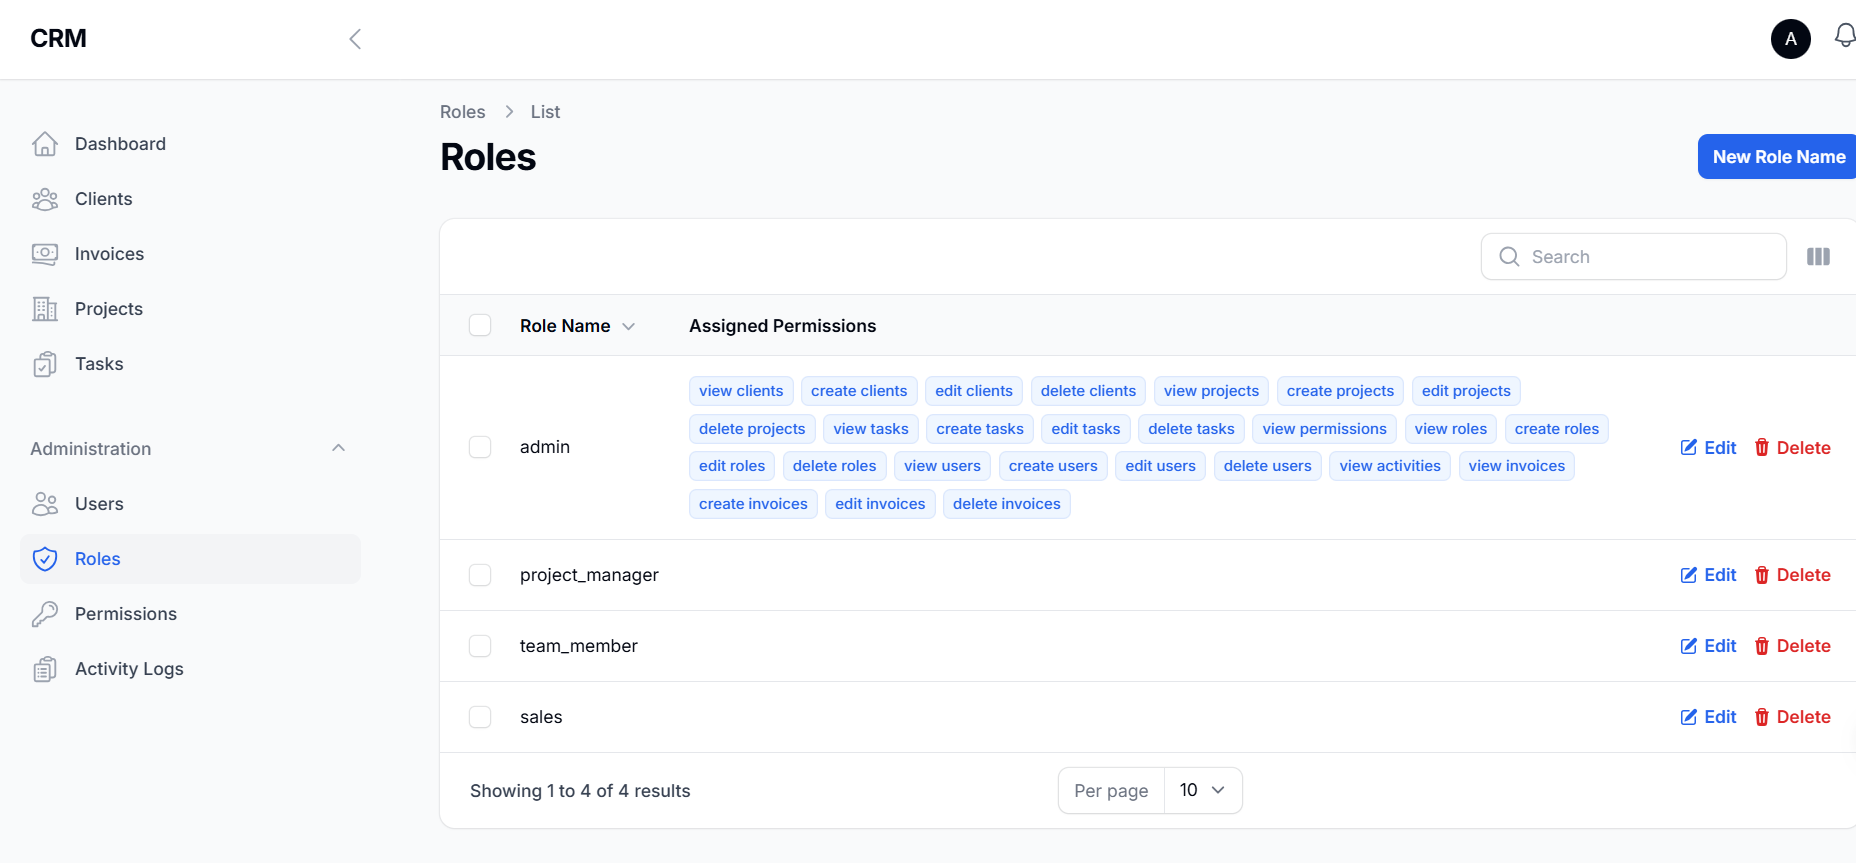
Task: Delete the project_manager role
Action: point(1792,575)
